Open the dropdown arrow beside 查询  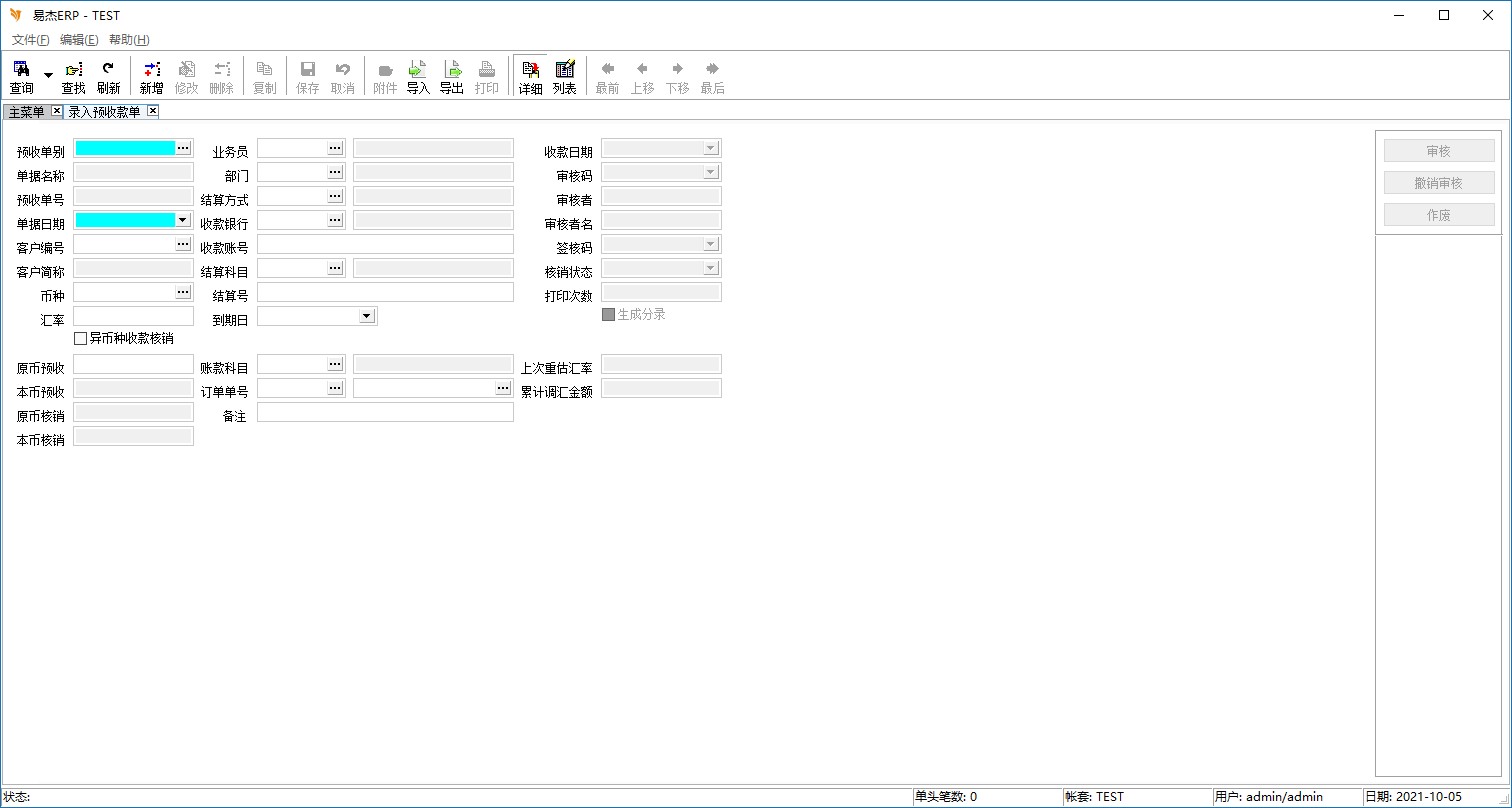48,76
